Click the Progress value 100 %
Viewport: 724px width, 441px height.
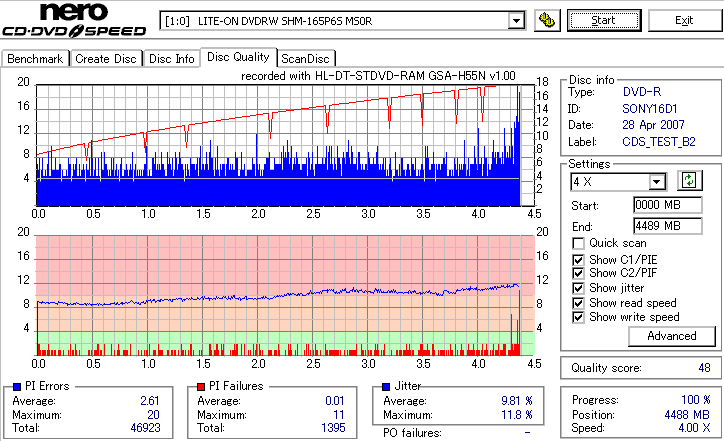coord(696,400)
